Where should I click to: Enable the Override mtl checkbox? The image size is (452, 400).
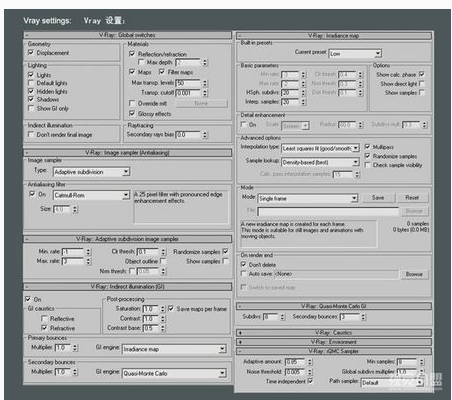[132, 103]
